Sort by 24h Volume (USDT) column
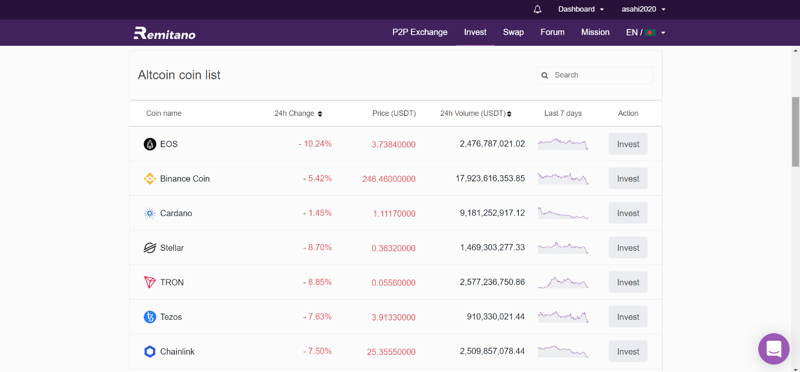800x372 pixels. point(476,113)
